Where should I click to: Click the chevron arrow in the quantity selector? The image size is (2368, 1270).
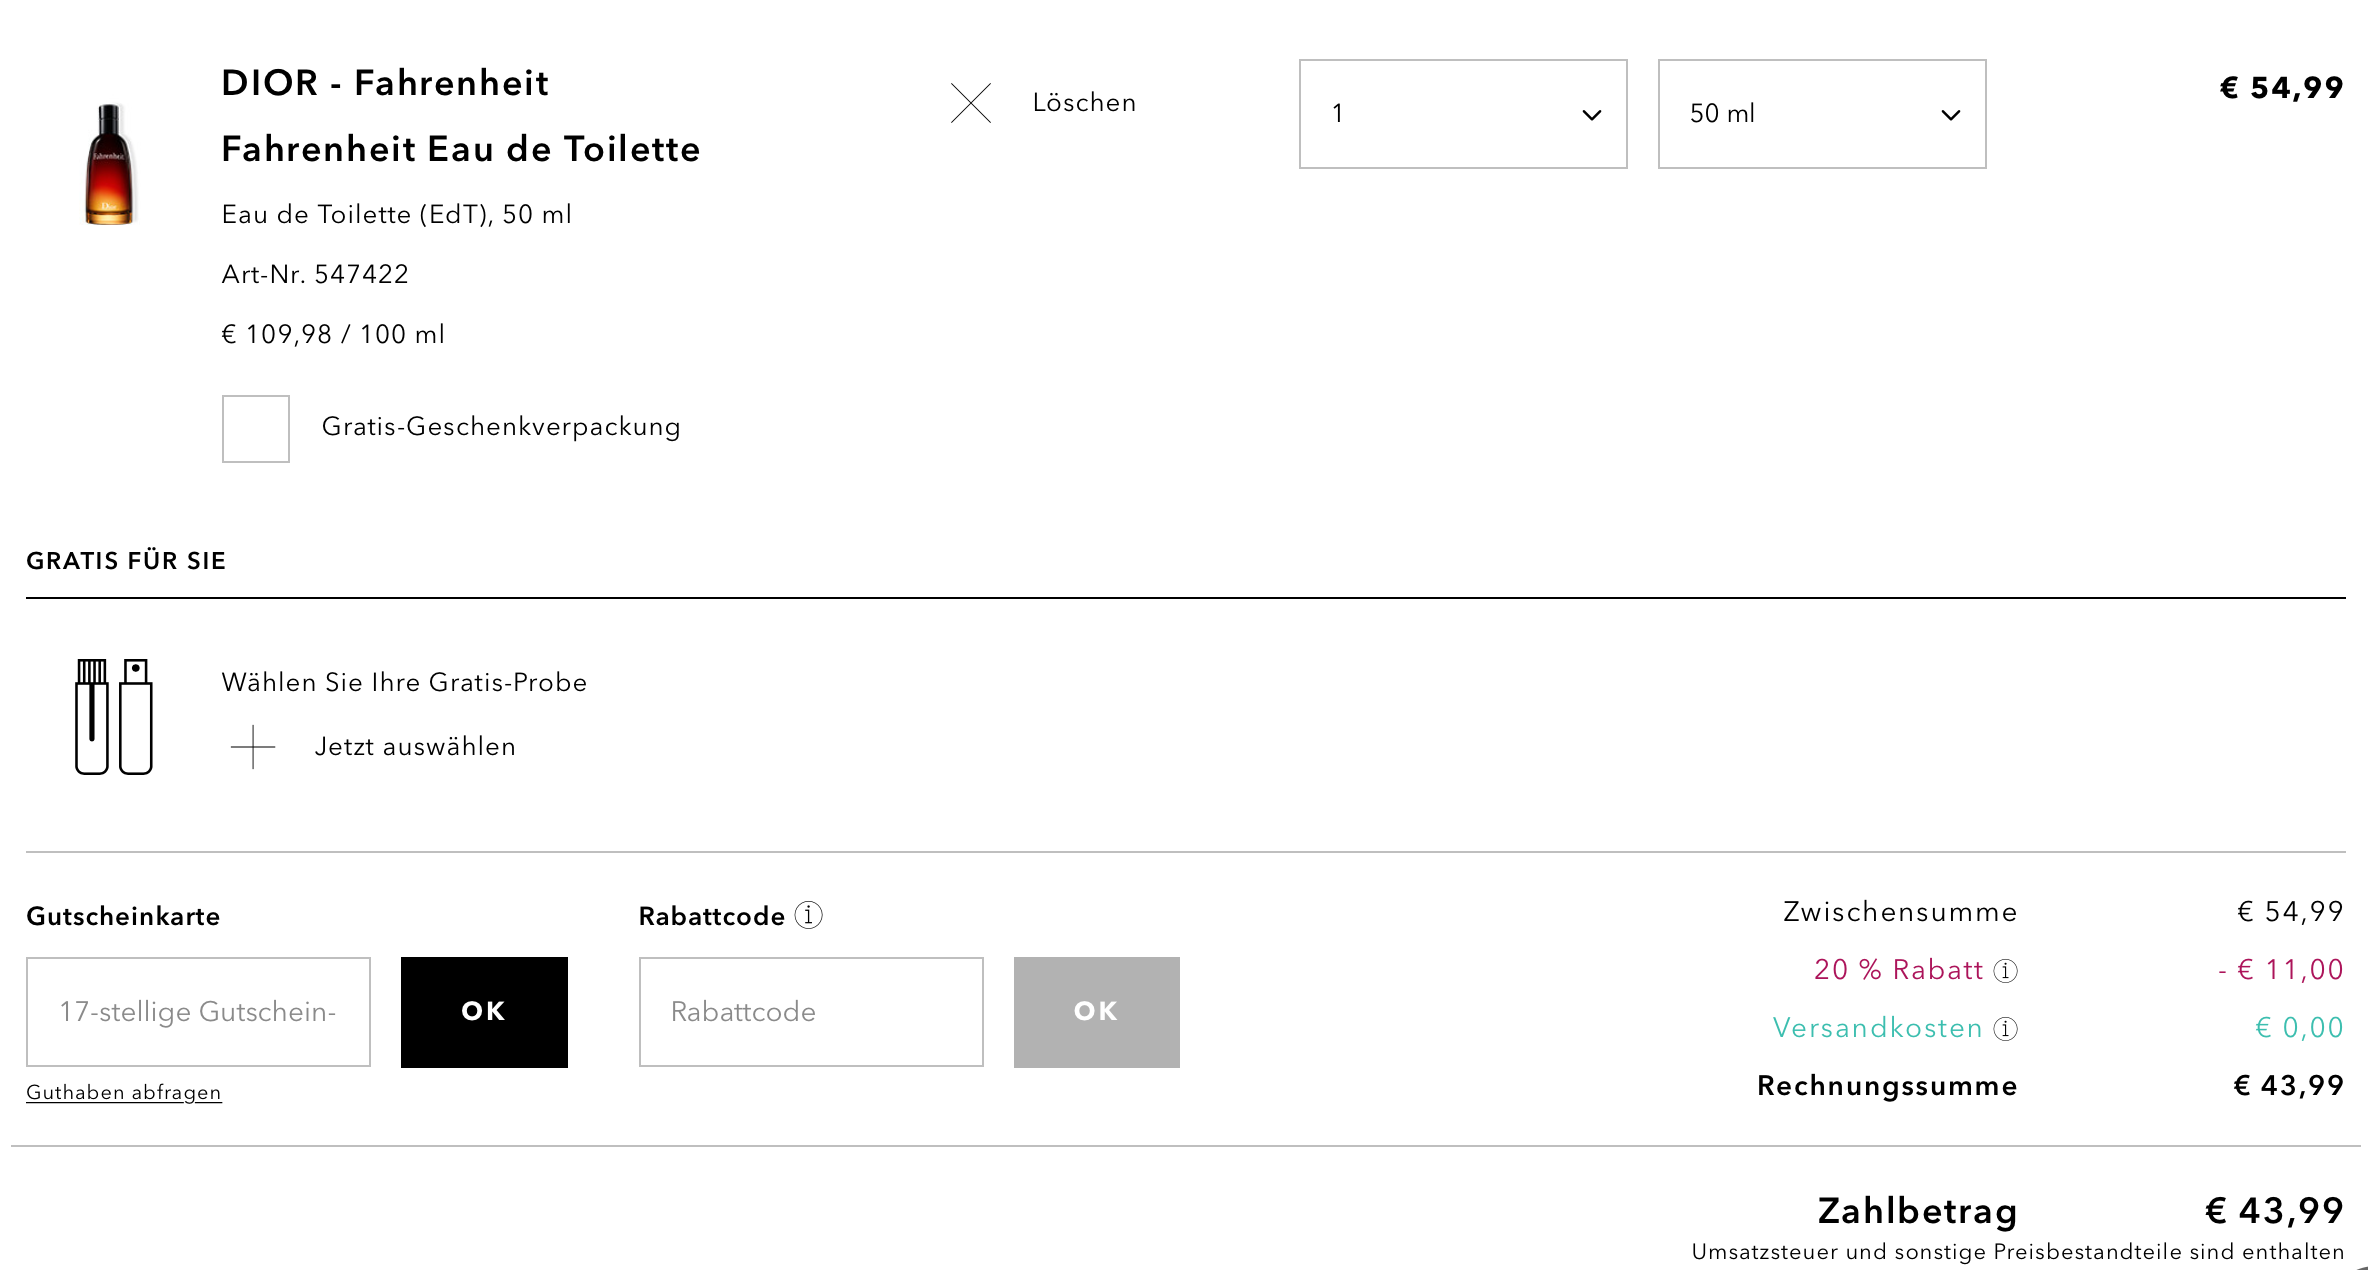[1591, 115]
